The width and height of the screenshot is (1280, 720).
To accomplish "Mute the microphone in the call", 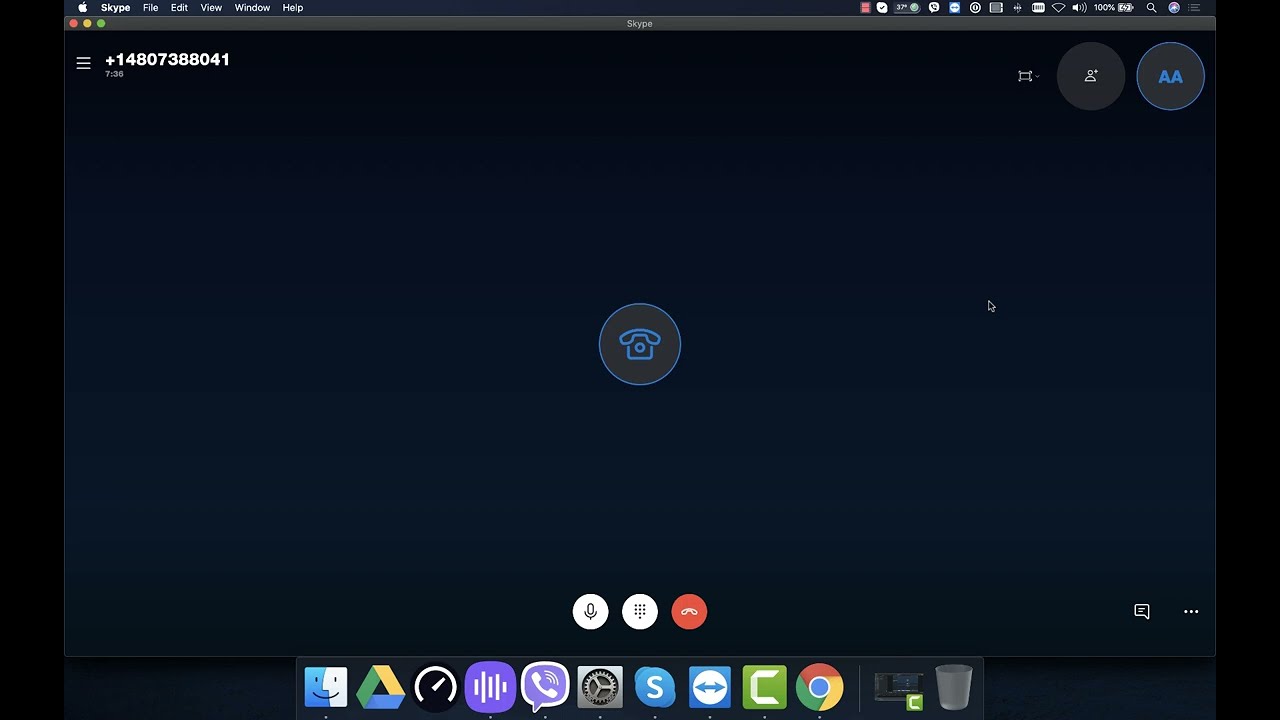I will pos(590,611).
